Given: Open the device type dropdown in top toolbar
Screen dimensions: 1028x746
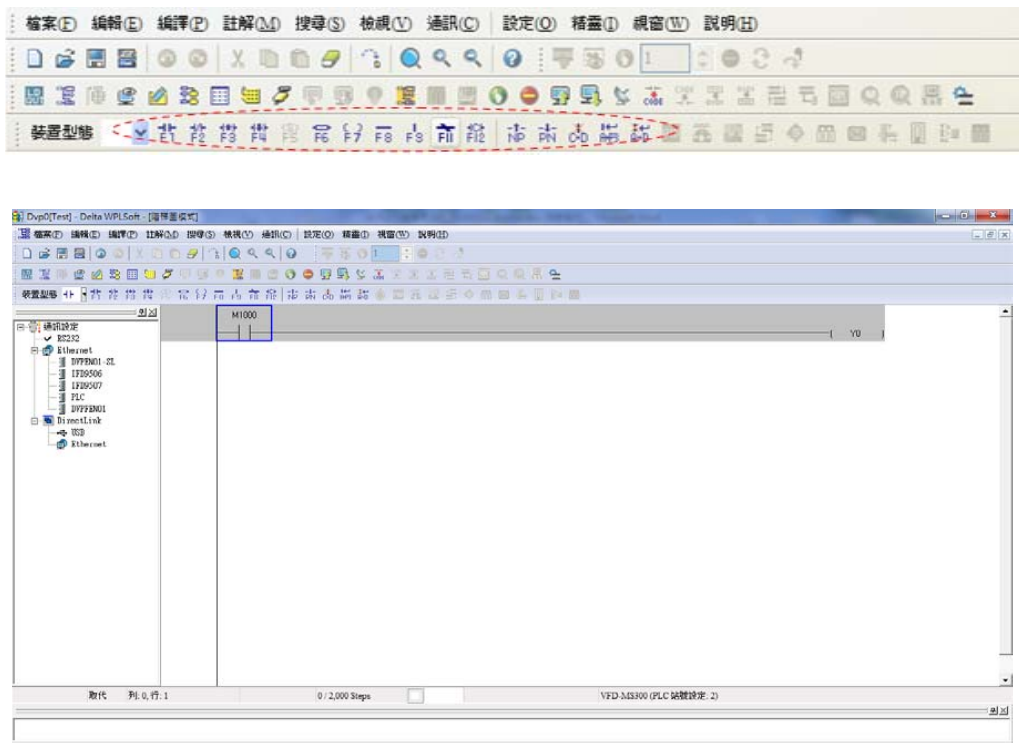Looking at the screenshot, I should coord(140,131).
